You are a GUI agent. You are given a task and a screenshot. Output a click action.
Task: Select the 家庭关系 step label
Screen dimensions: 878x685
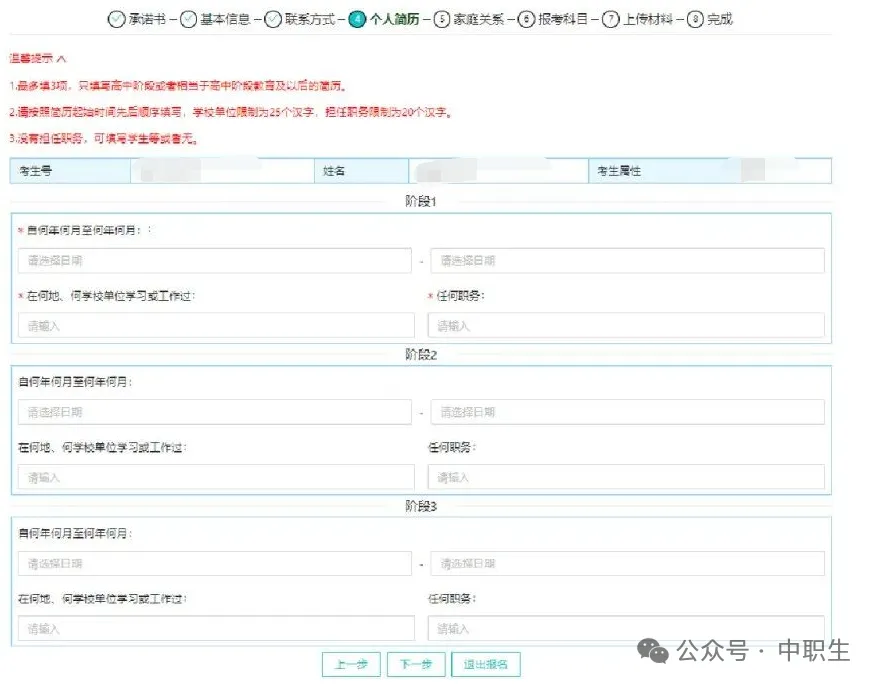pos(479,20)
